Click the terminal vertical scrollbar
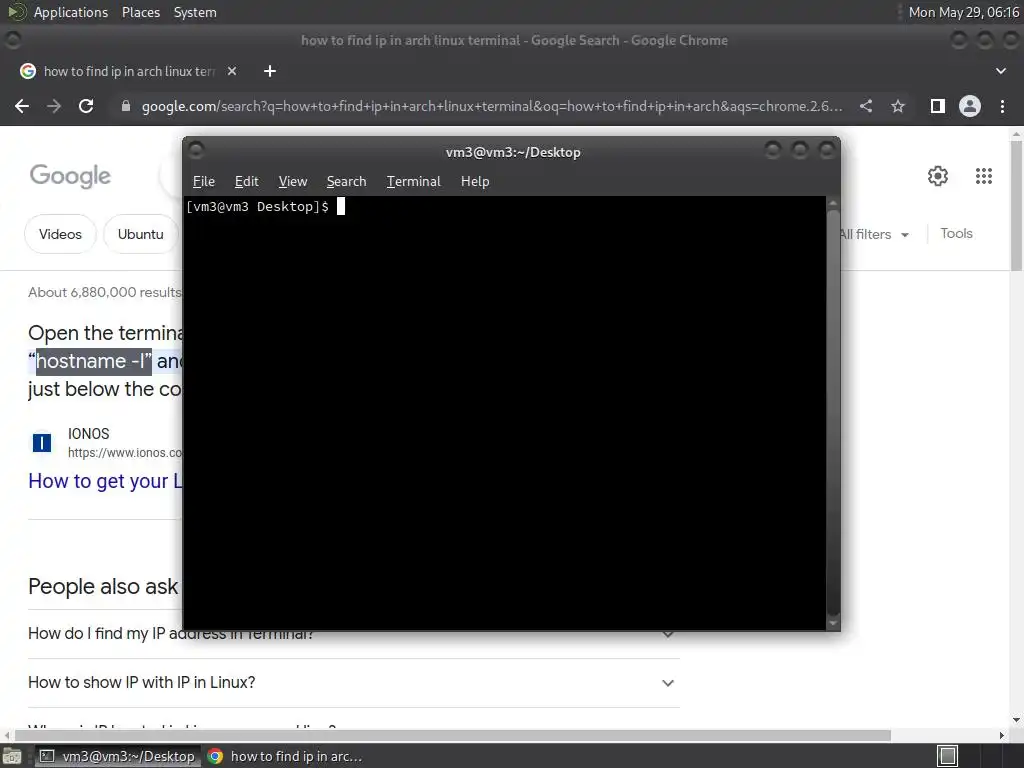 [x=833, y=413]
